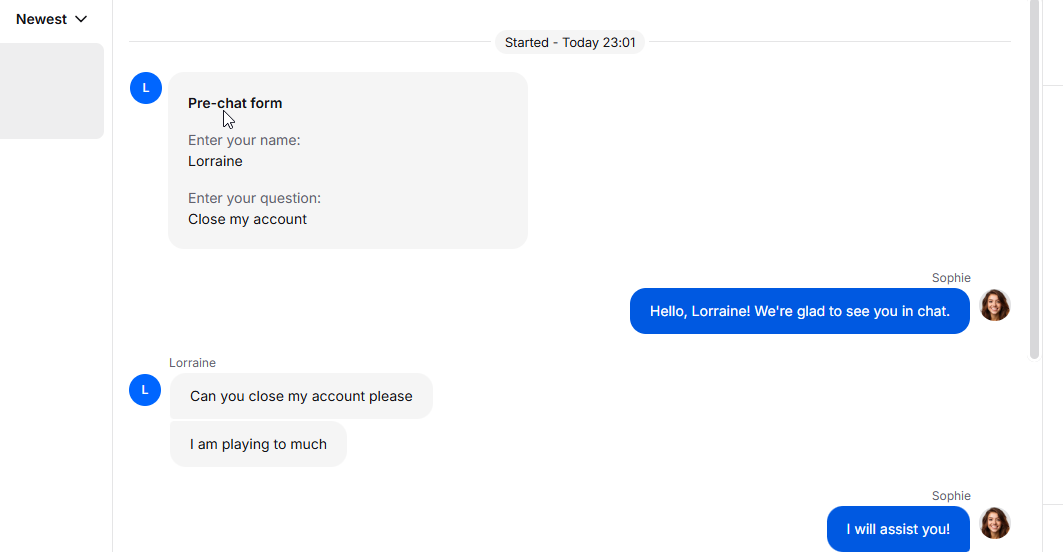Image resolution: width=1063 pixels, height=552 pixels.
Task: Click the Enter your question label
Action: tap(254, 198)
